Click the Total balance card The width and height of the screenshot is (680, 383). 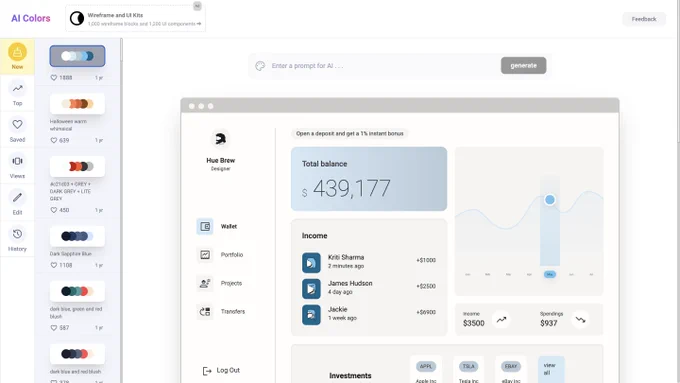pos(369,179)
